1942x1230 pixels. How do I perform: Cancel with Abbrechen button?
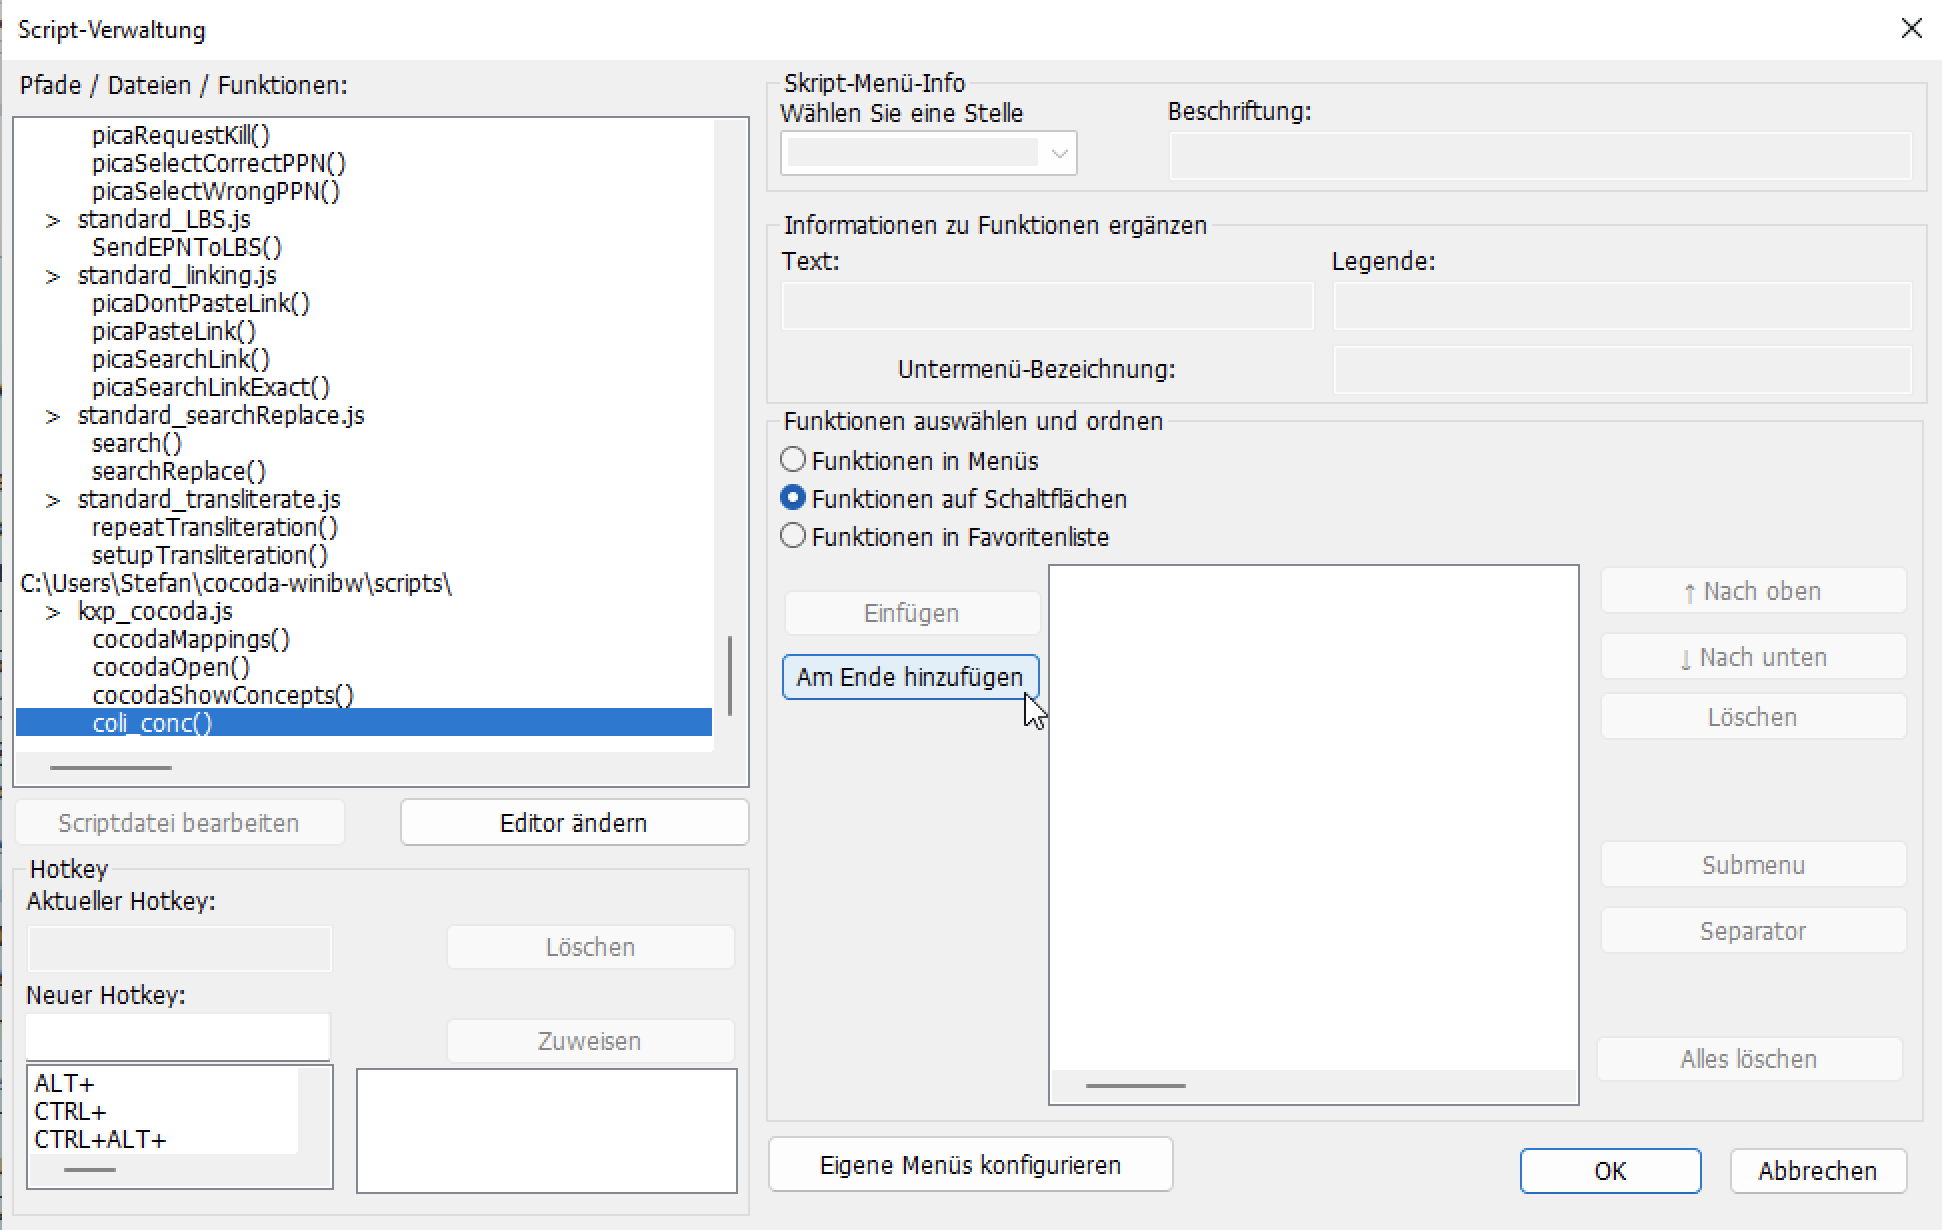pyautogui.click(x=1817, y=1171)
